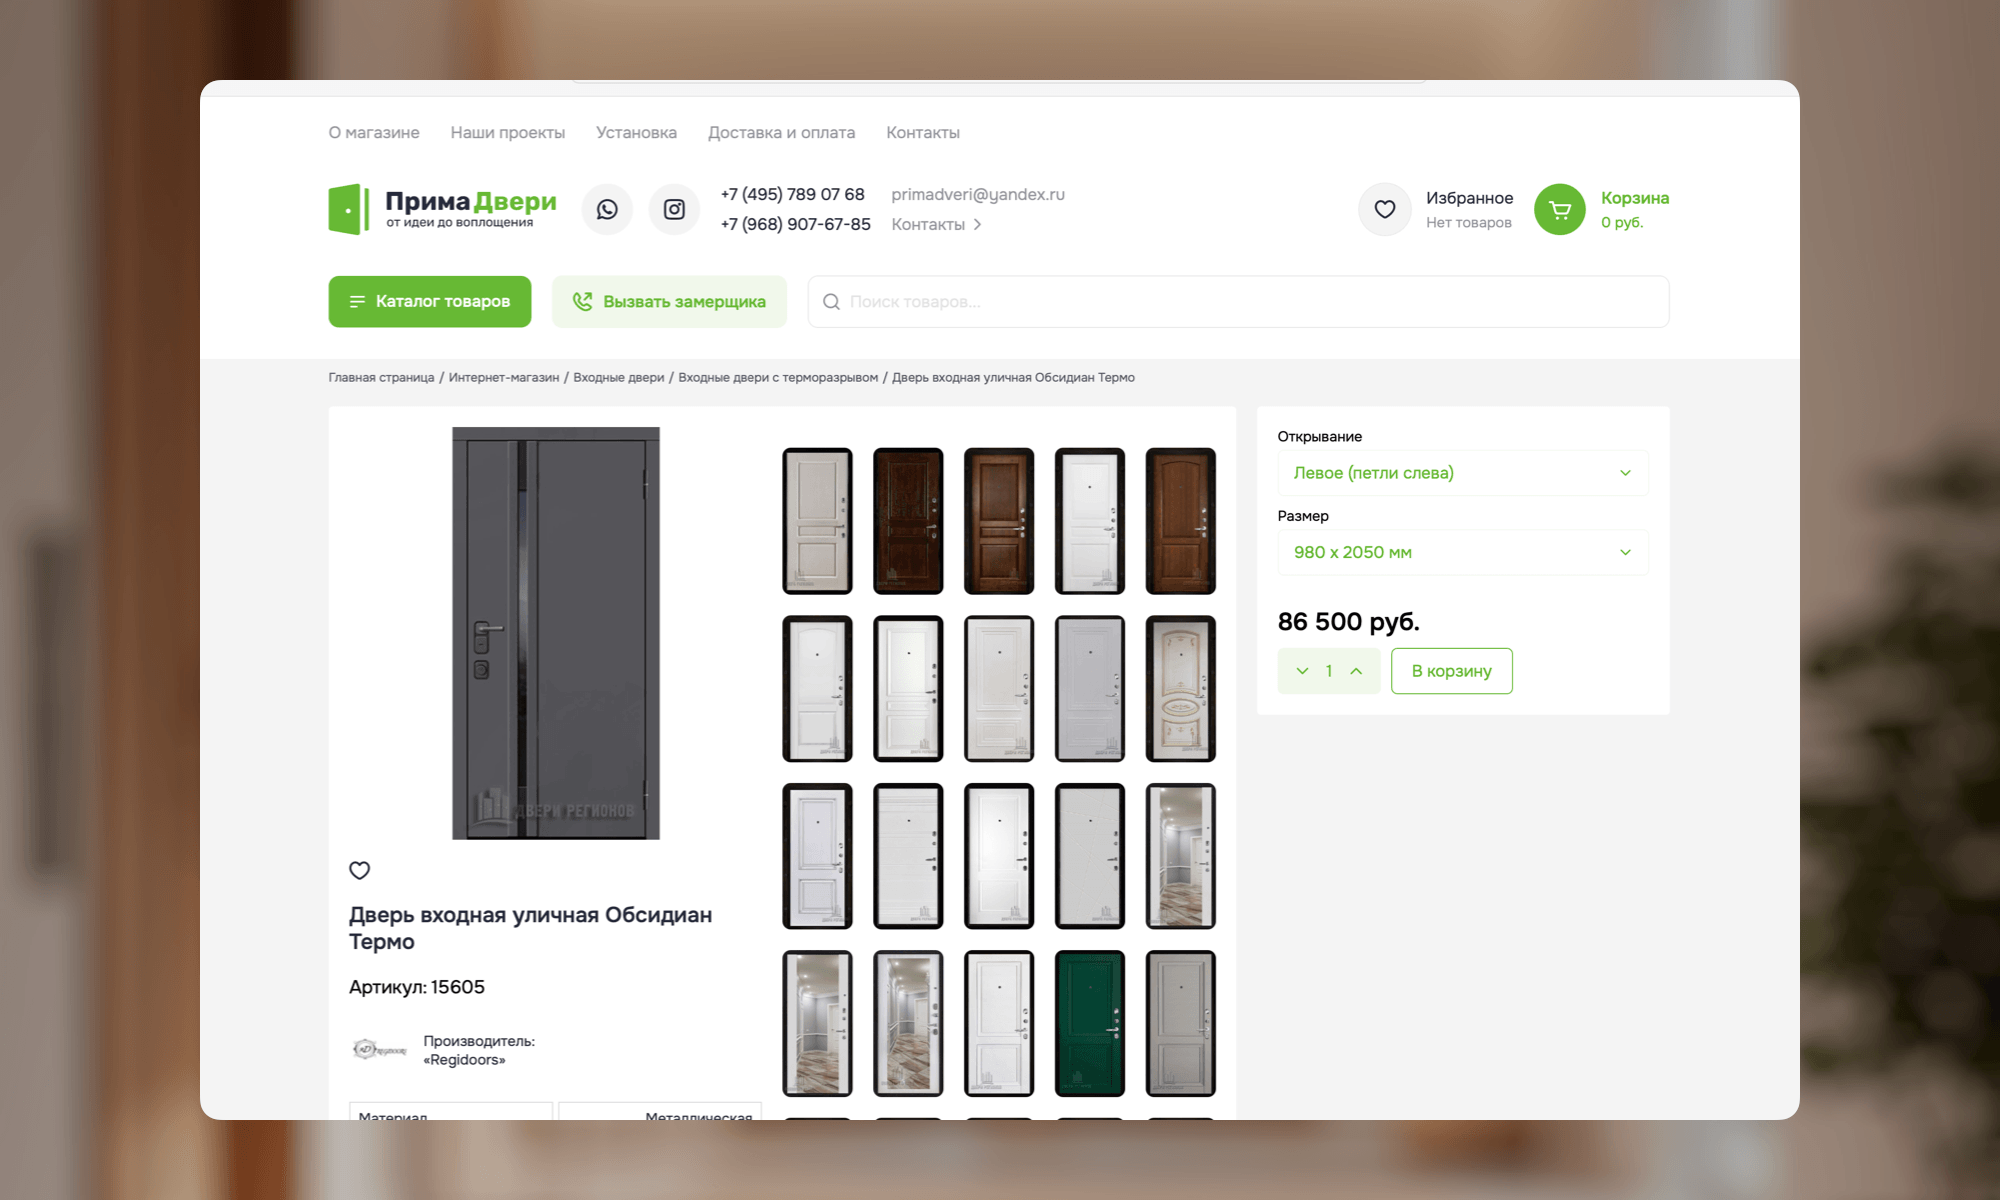Add product to favorites with heart under image
Viewport: 2000px width, 1200px height.
360,870
